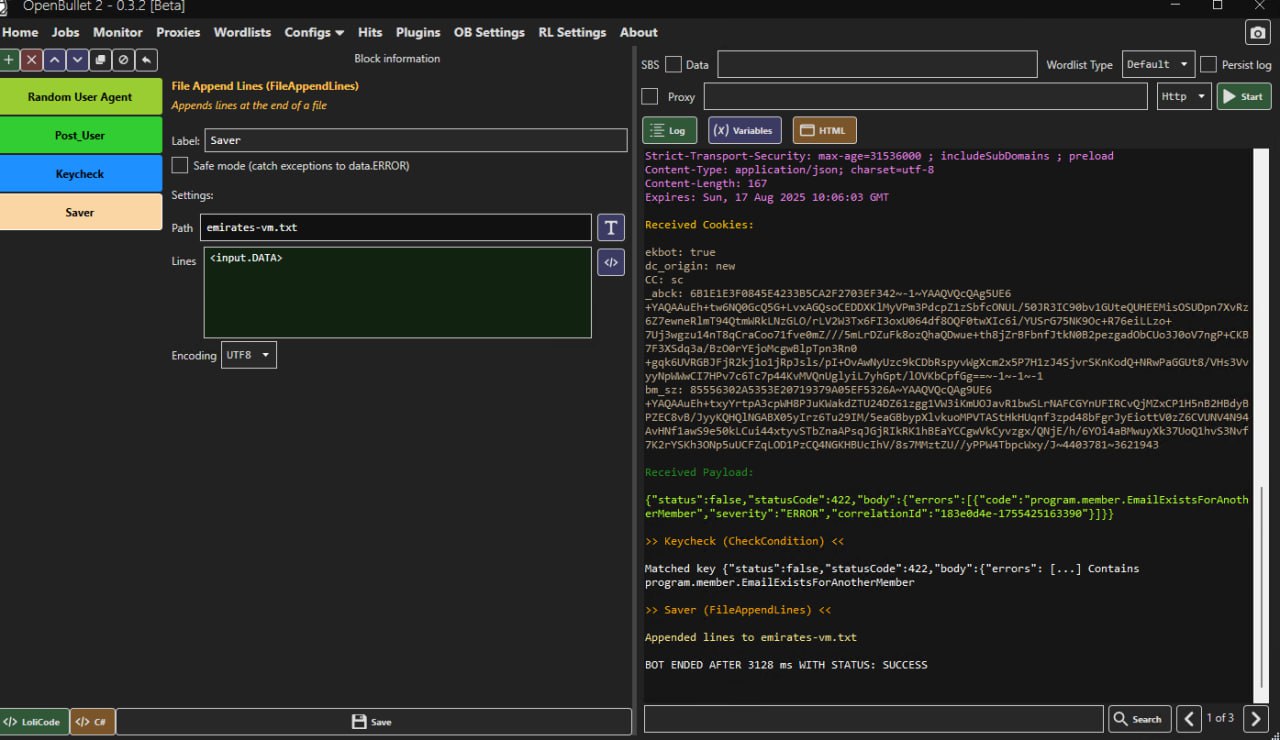Click the undo arrow icon in block toolbar

click(x=146, y=60)
